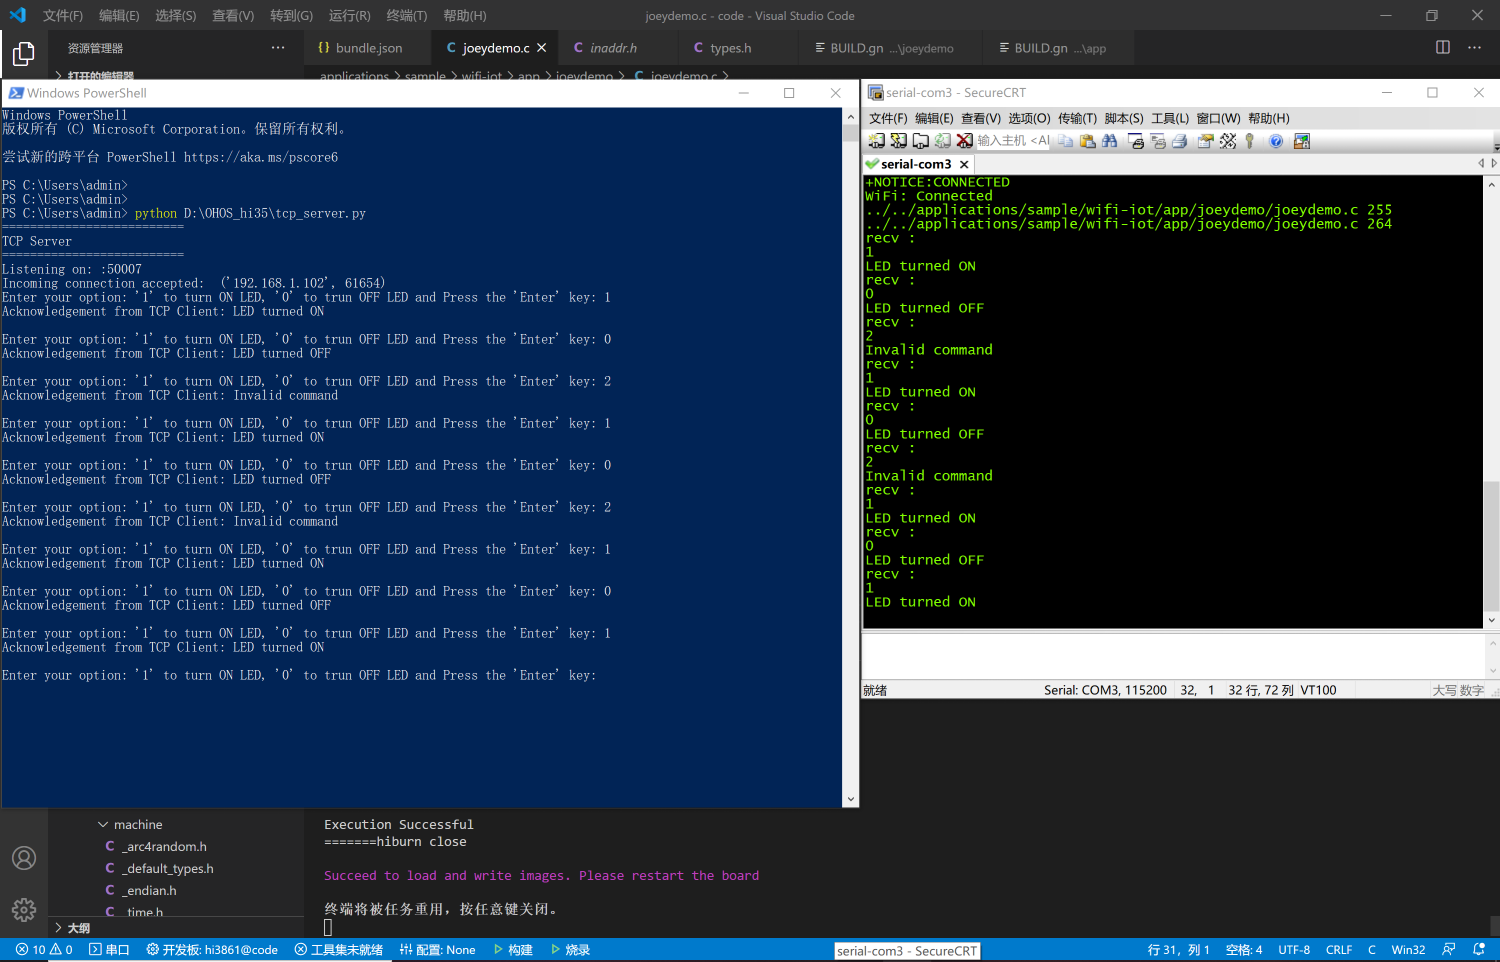Click 工具集未就绪 status bar item
1500x962 pixels.
[x=339, y=950]
